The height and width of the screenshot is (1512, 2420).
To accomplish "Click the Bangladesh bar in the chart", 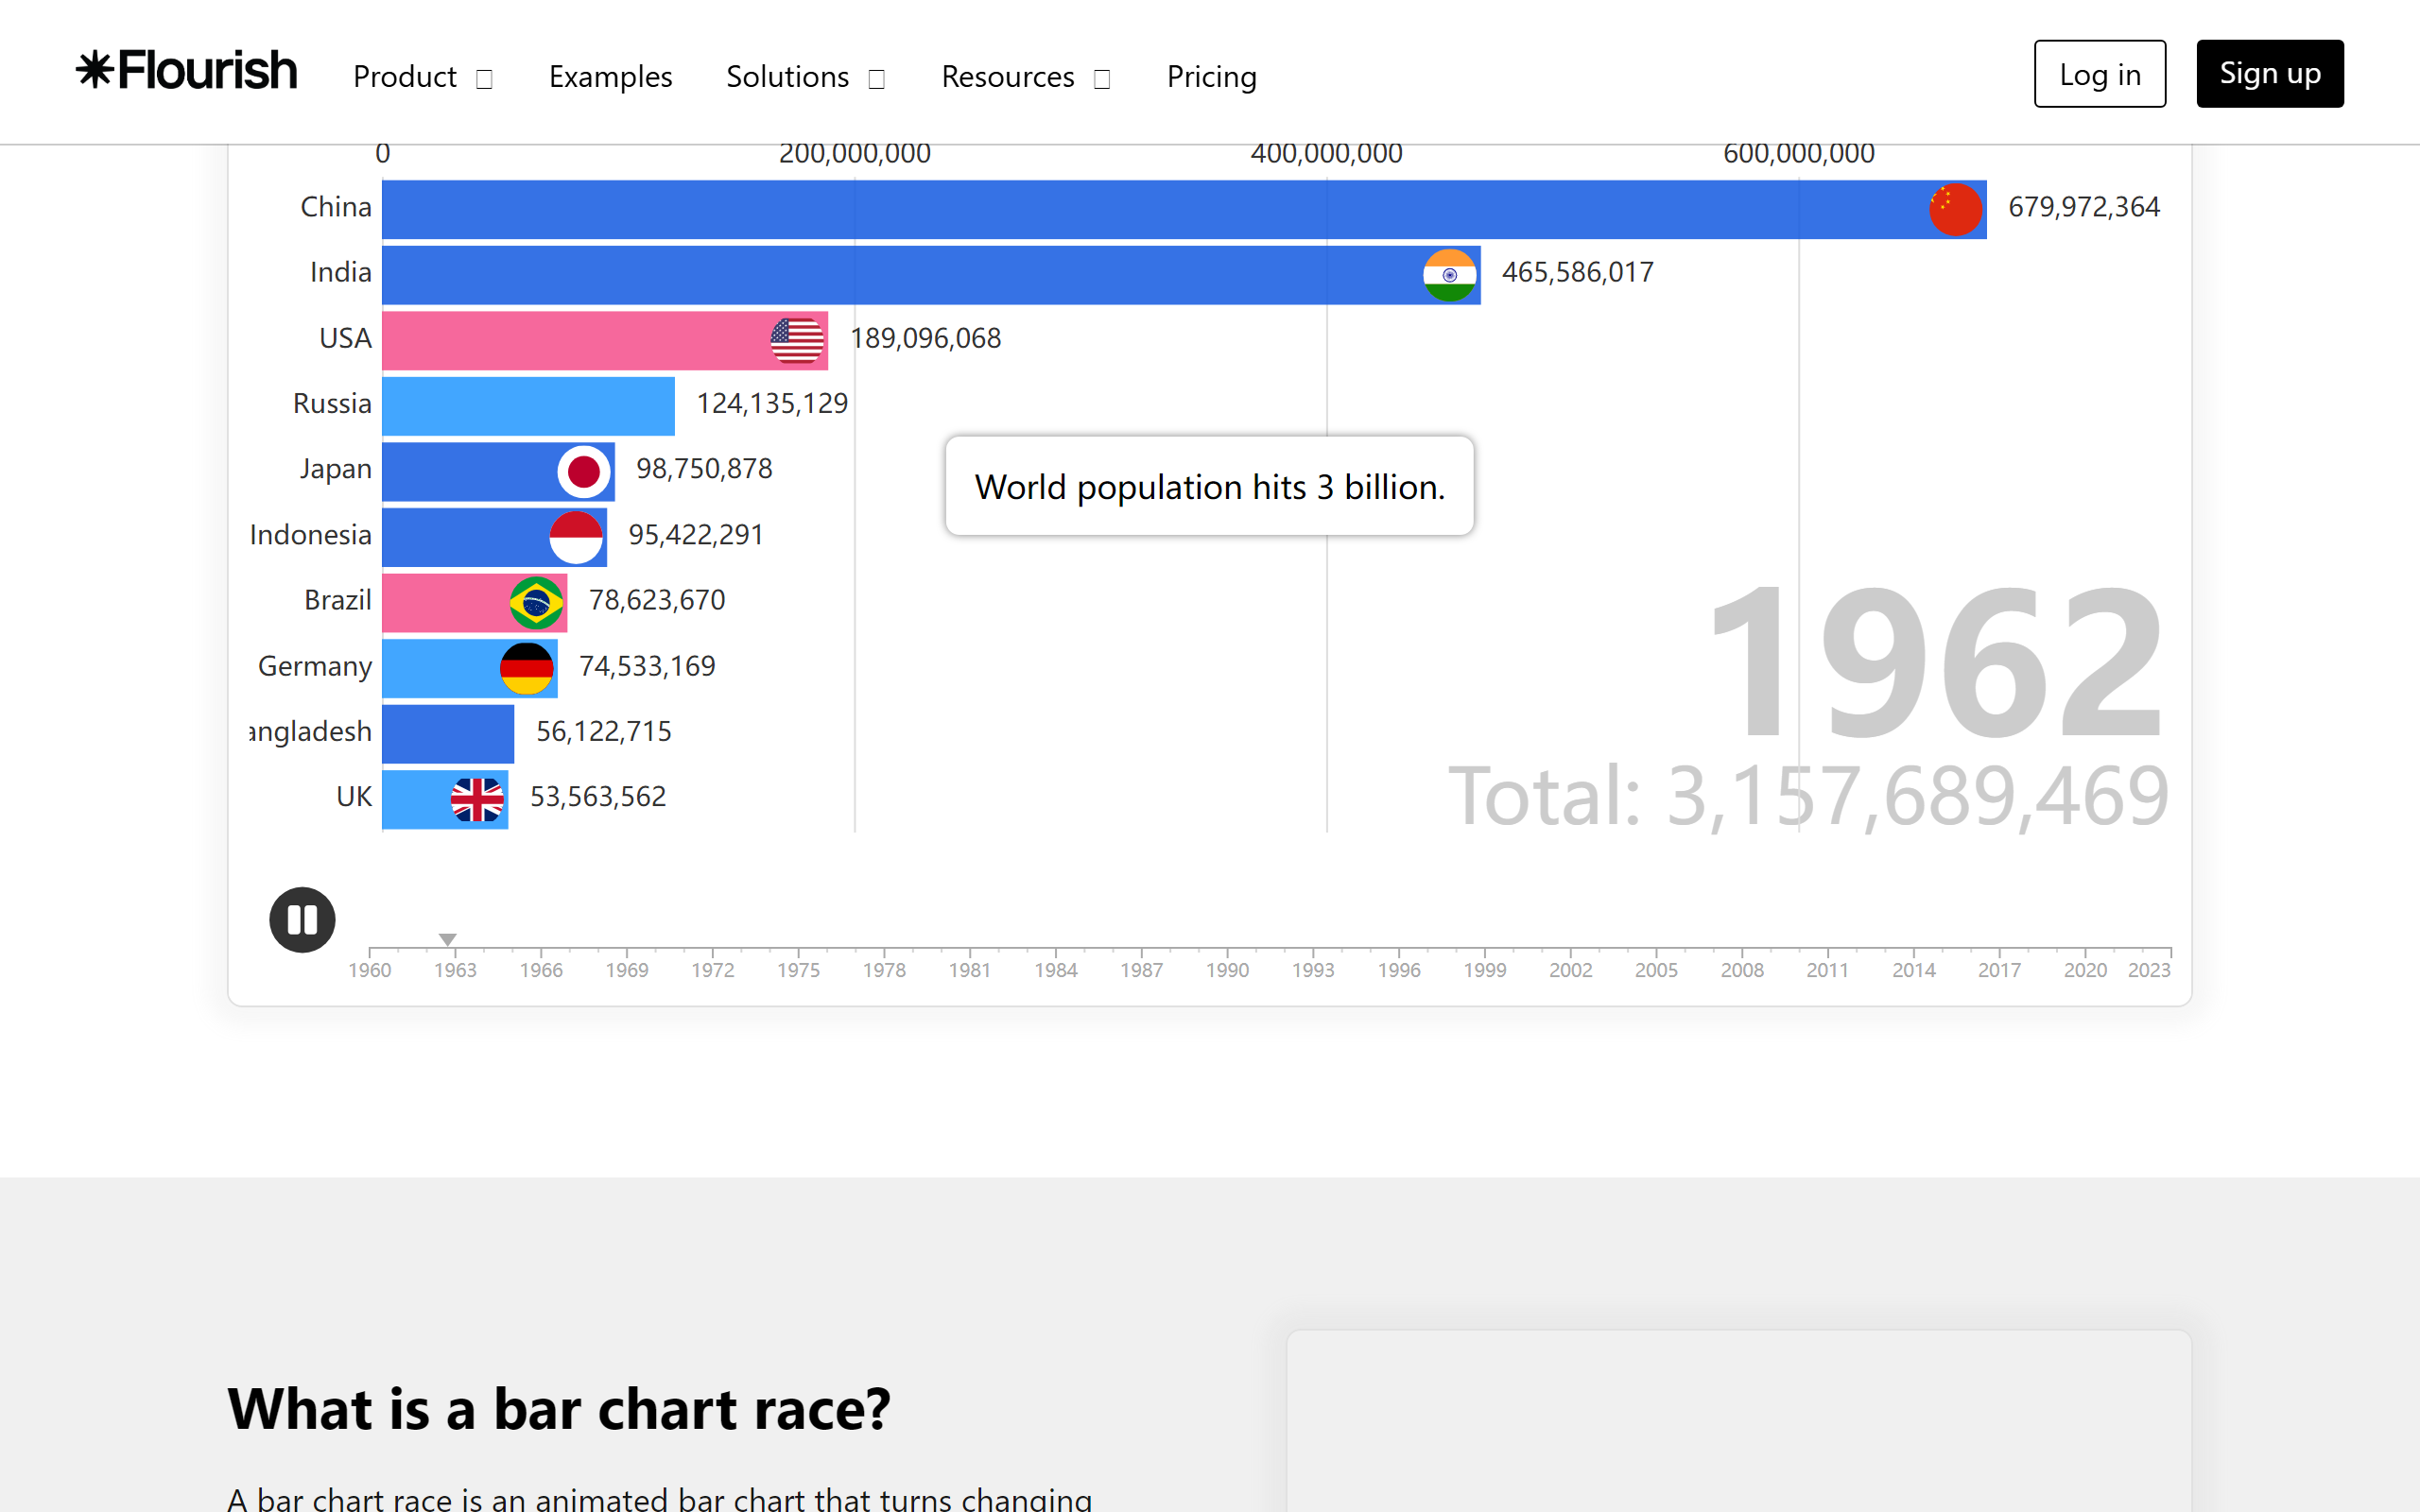I will [448, 734].
